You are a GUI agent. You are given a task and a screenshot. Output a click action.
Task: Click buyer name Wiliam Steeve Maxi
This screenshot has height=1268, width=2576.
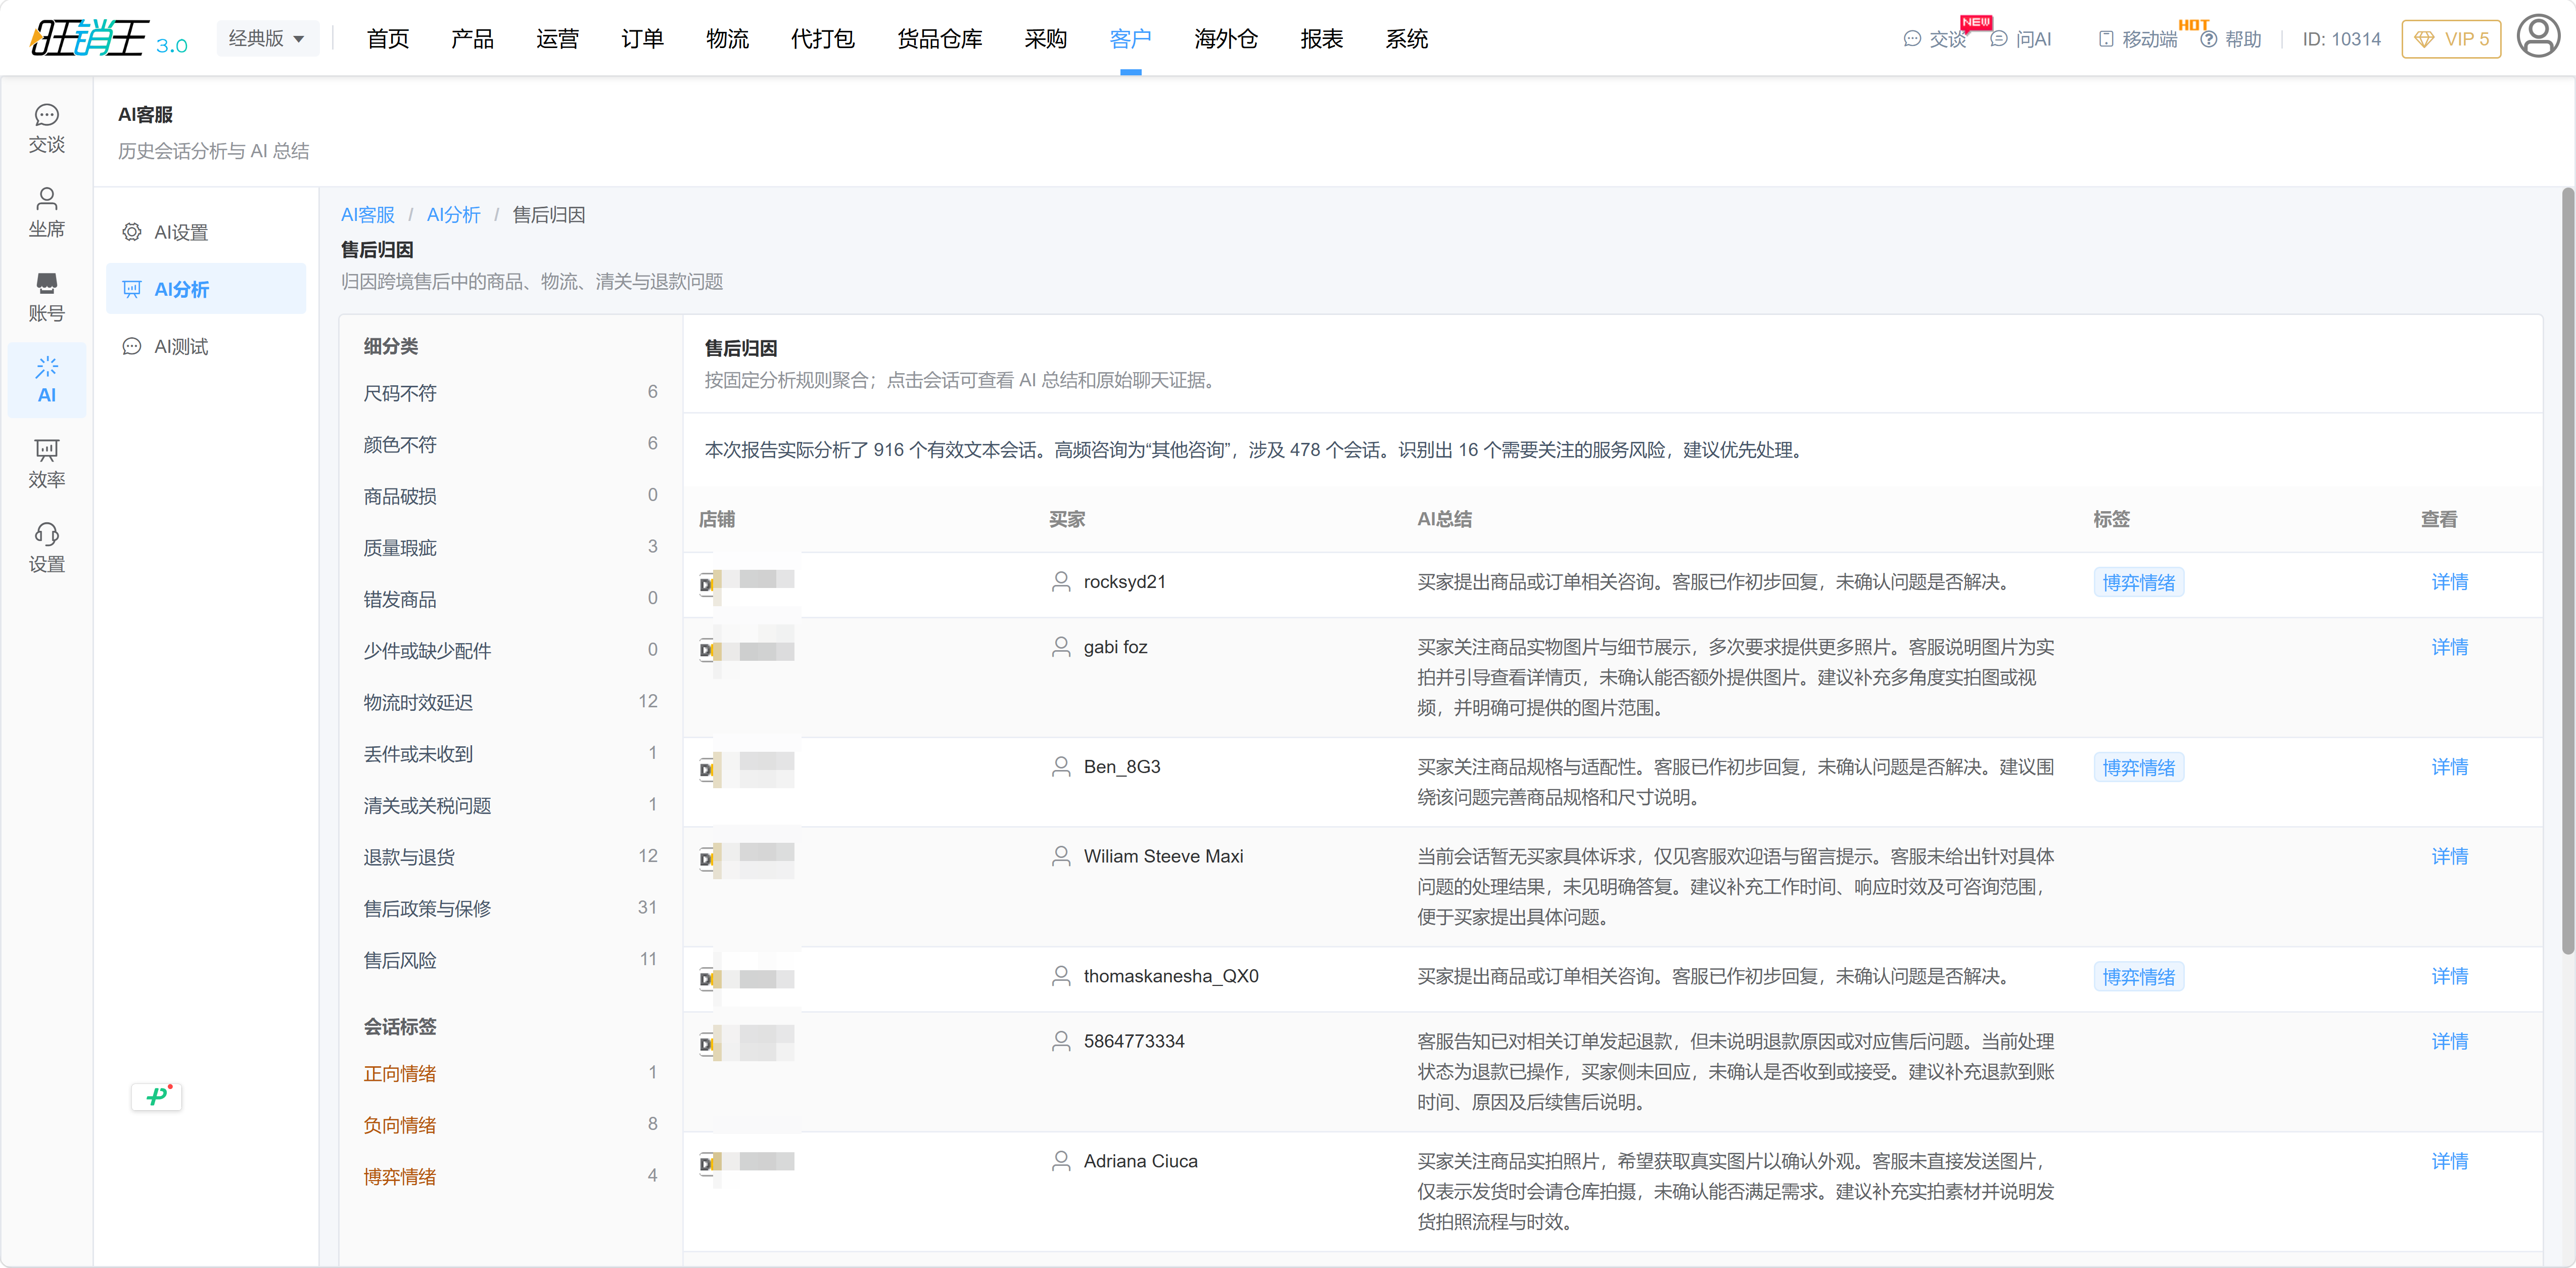click(1163, 856)
